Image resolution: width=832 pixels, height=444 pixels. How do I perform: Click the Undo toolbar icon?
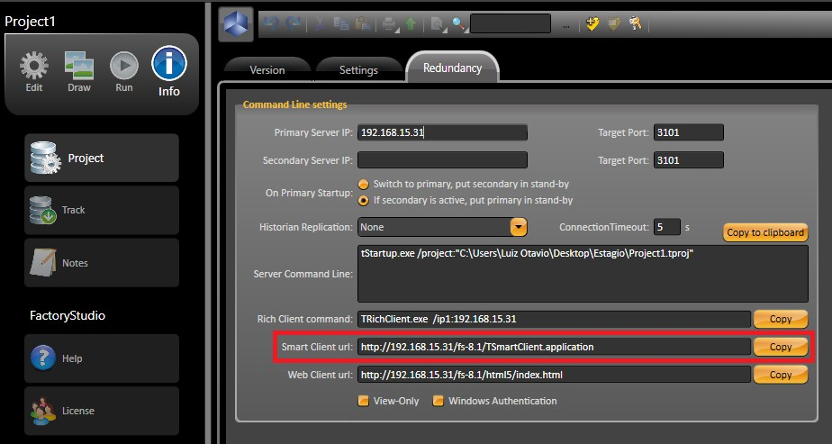click(x=271, y=23)
